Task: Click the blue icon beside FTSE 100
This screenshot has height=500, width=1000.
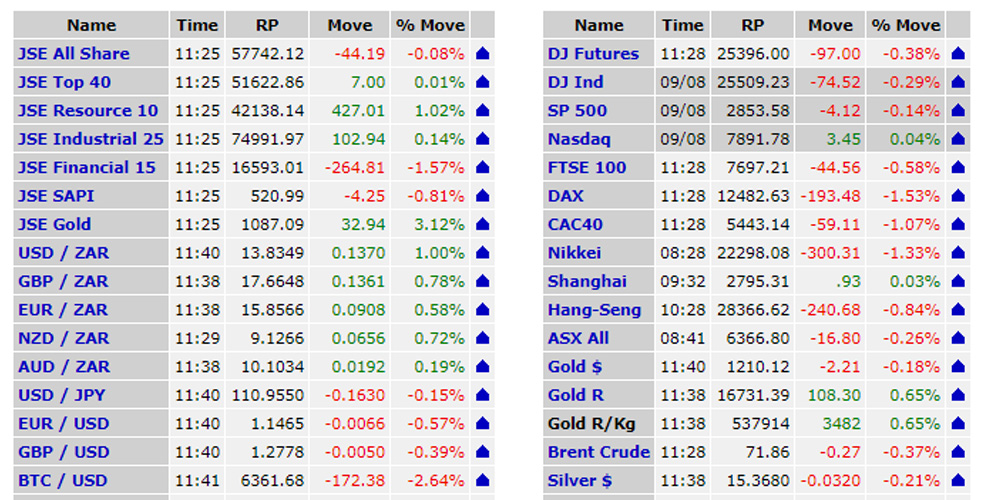Action: [958, 168]
